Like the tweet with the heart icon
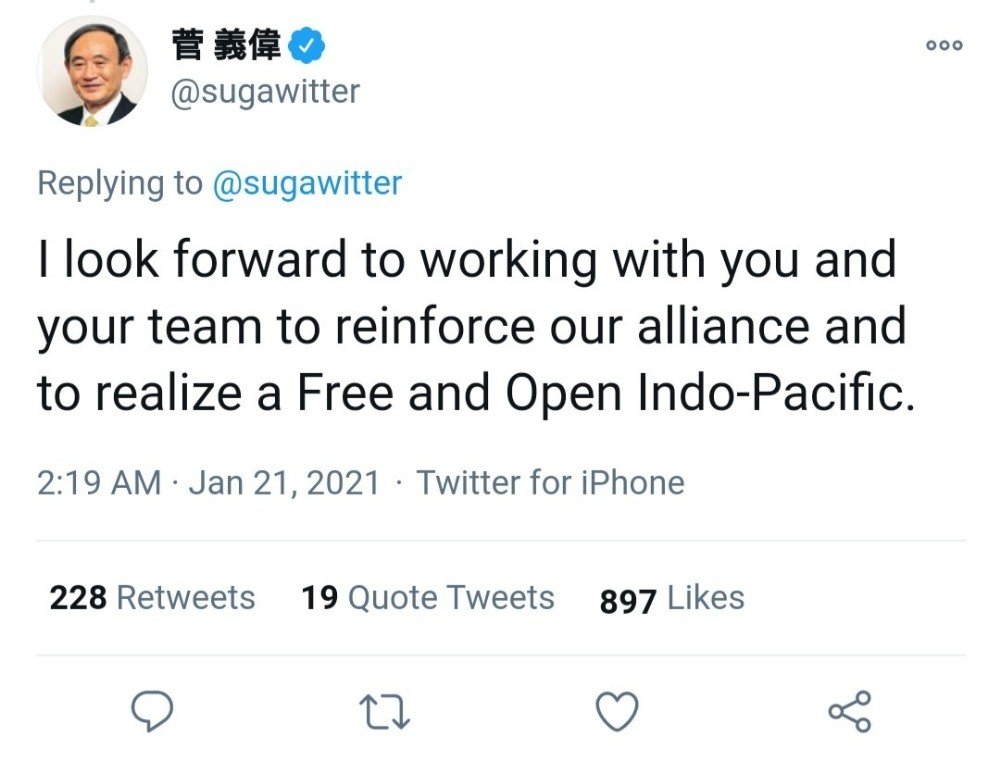The width and height of the screenshot is (1000, 761). tap(616, 712)
